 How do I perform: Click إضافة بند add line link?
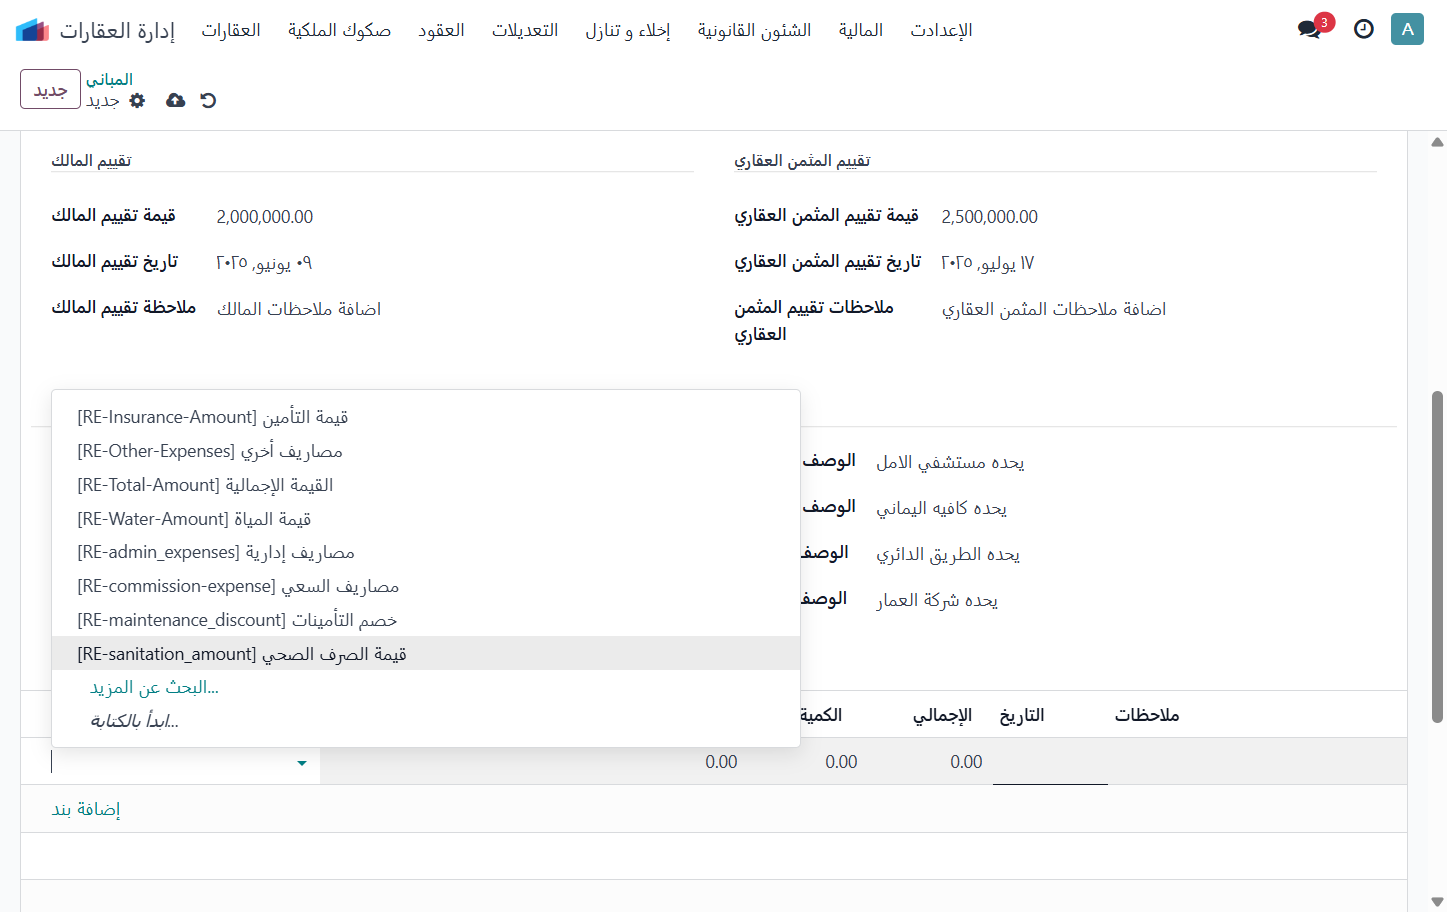[x=86, y=809]
